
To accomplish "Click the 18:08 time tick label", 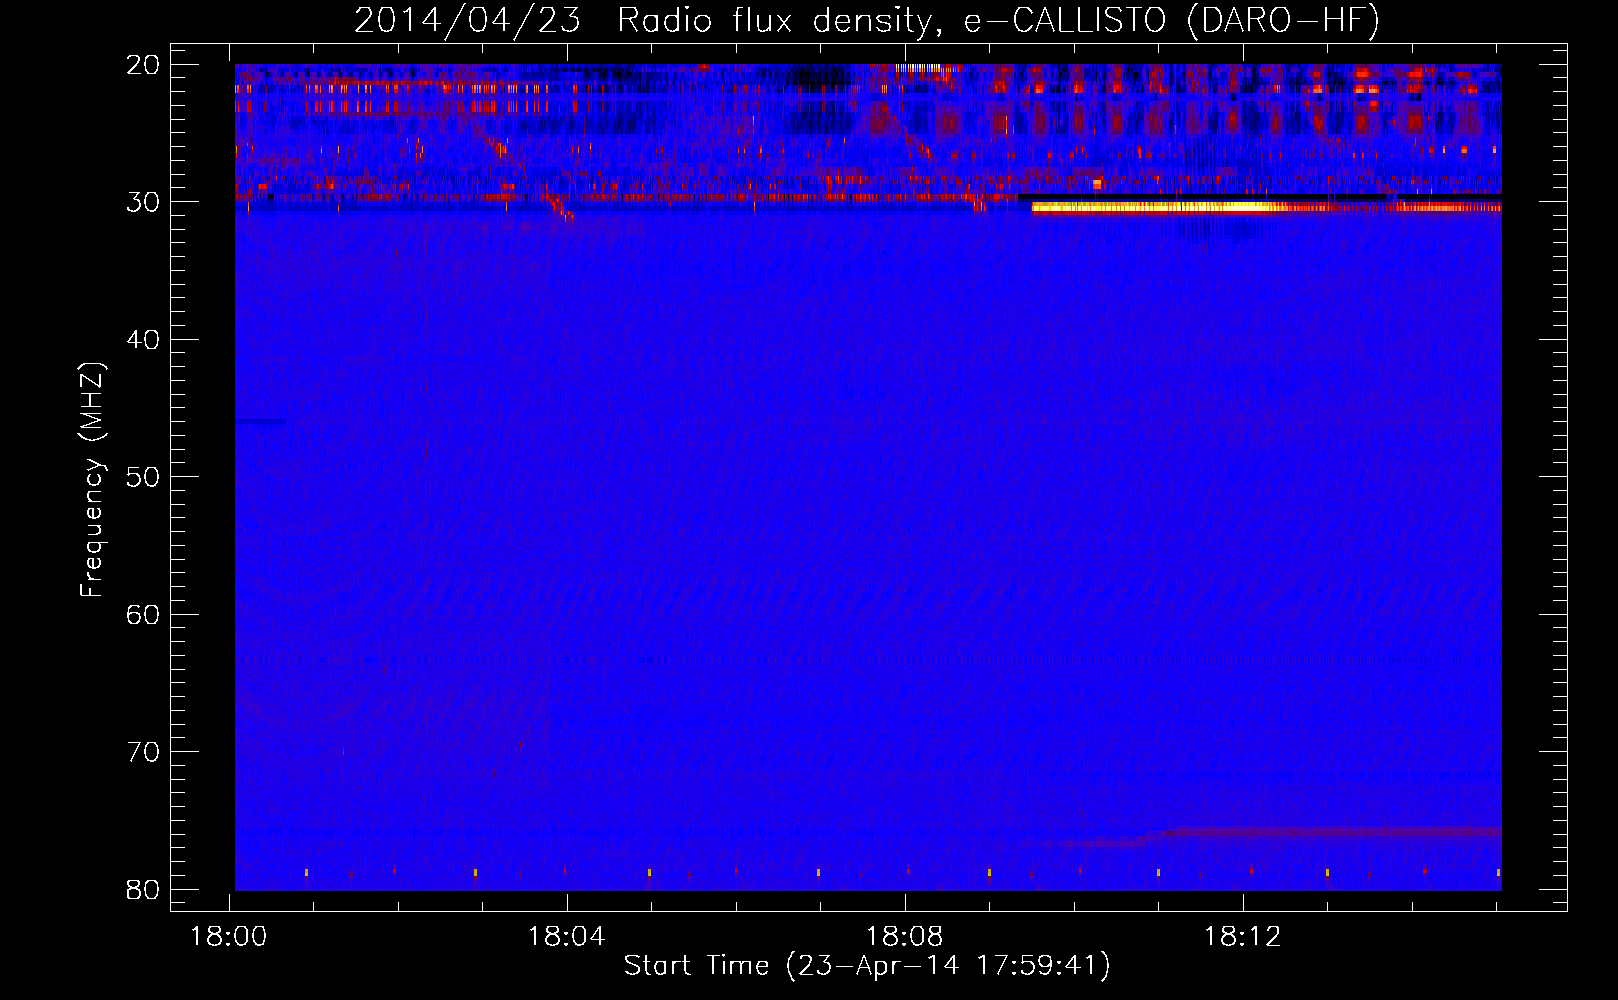I will pos(905,937).
